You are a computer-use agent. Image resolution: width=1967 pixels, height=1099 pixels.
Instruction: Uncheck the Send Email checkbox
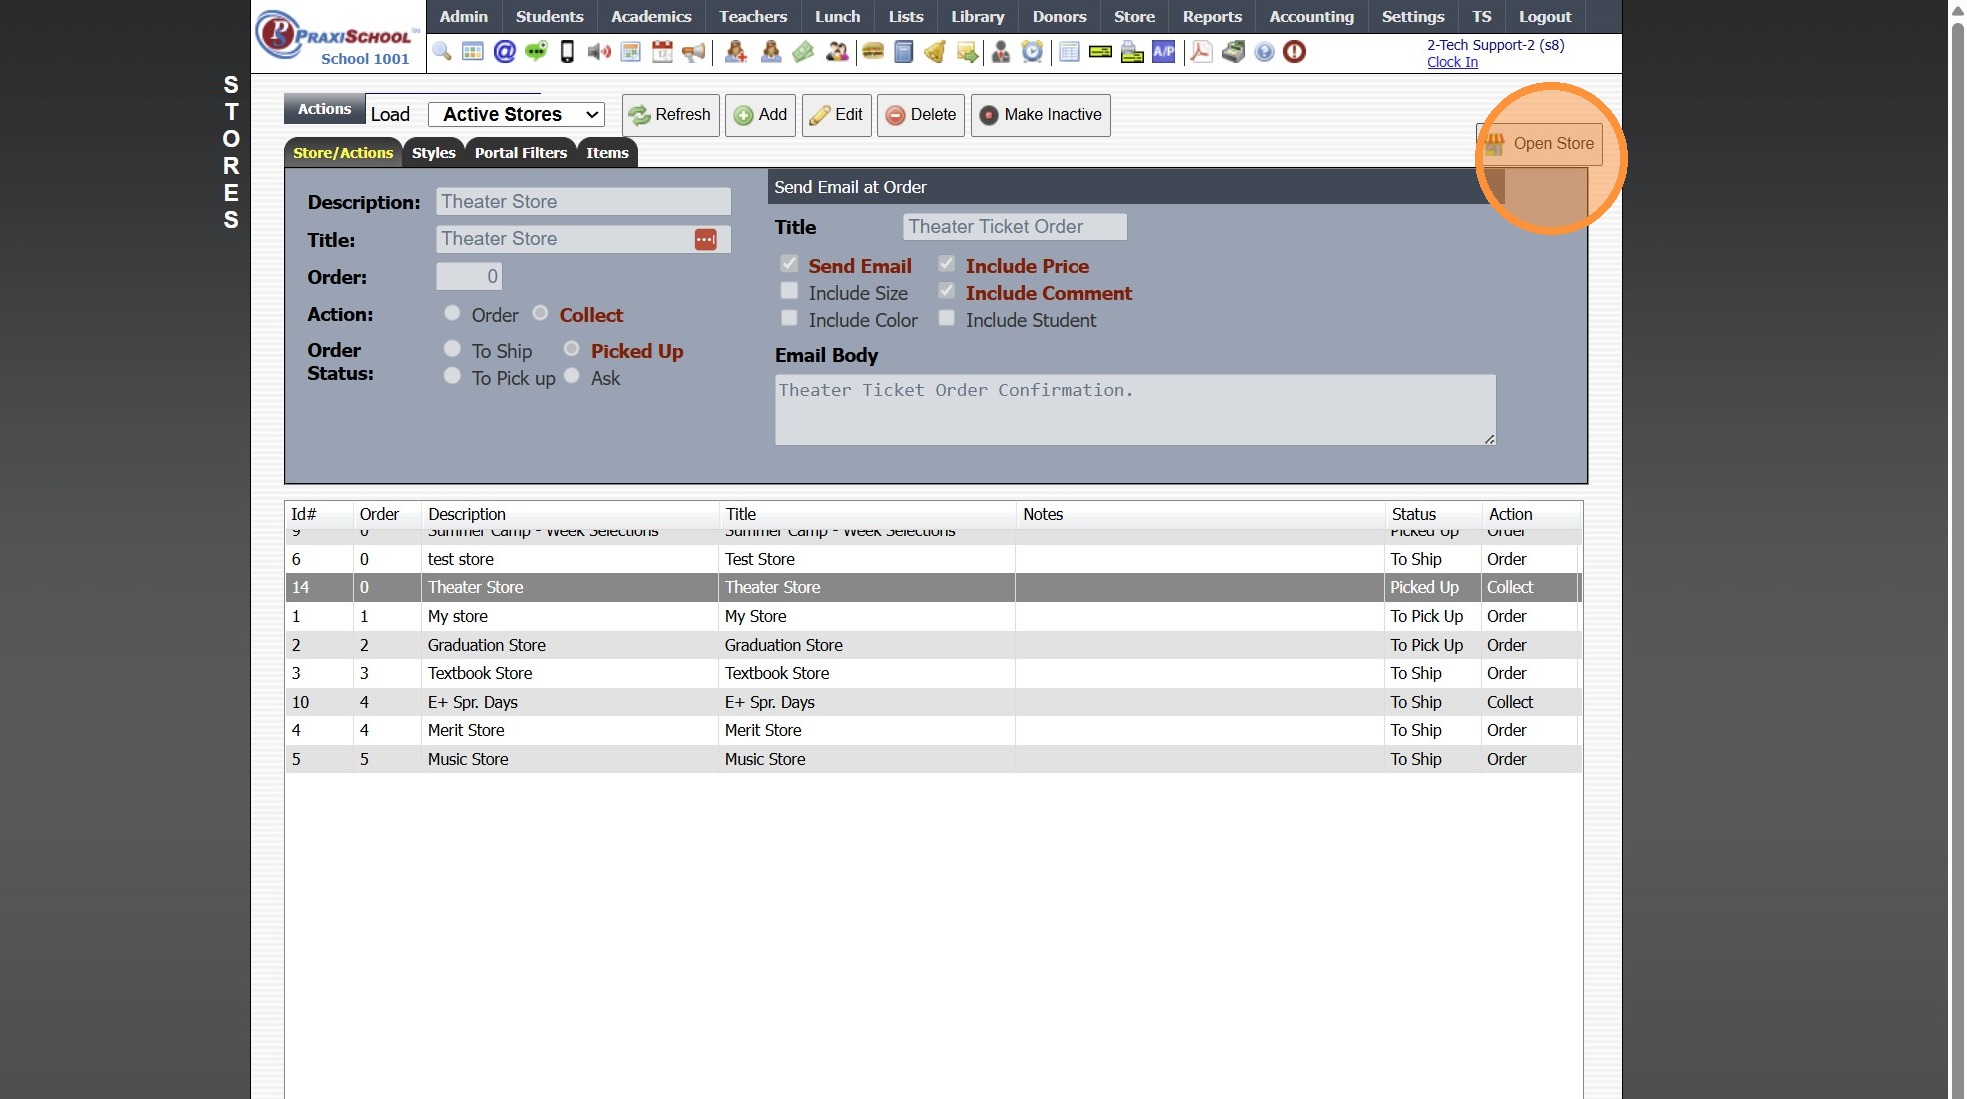[789, 264]
